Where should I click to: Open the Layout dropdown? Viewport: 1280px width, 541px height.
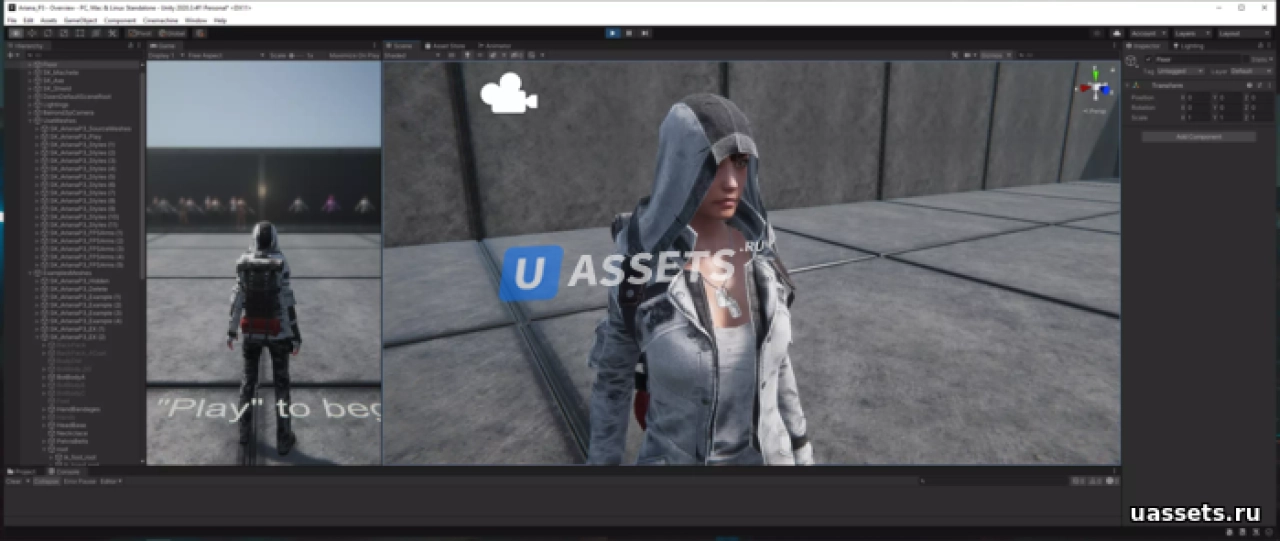(1244, 33)
